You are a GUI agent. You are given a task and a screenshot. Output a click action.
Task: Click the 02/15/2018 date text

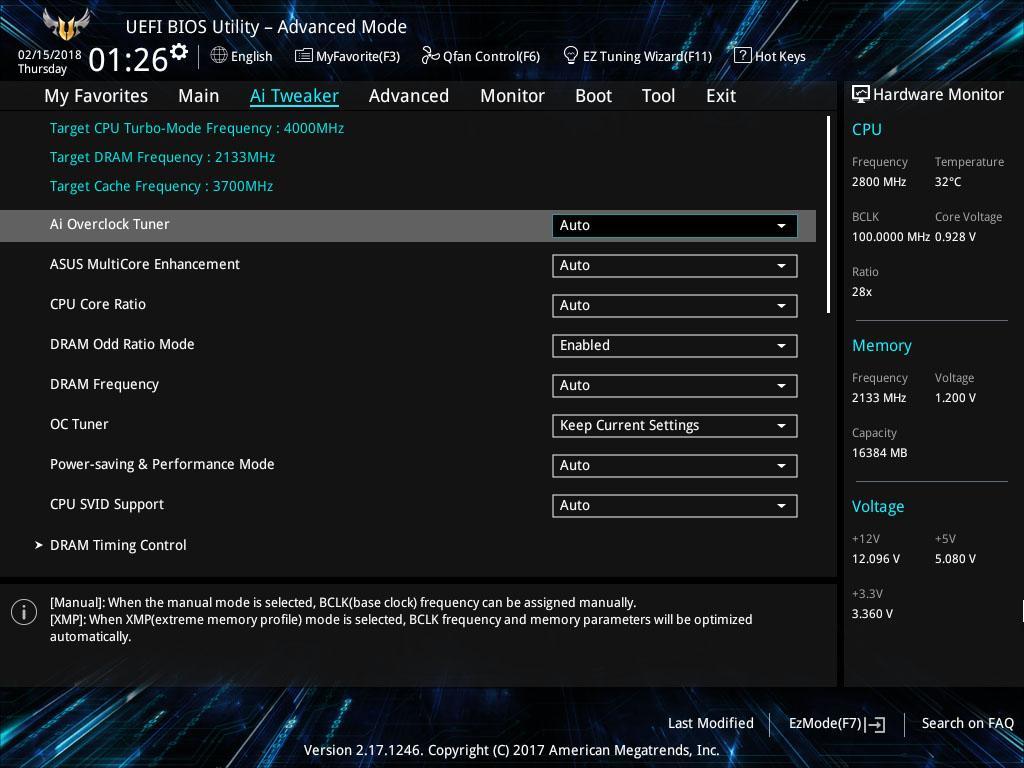(x=50, y=55)
